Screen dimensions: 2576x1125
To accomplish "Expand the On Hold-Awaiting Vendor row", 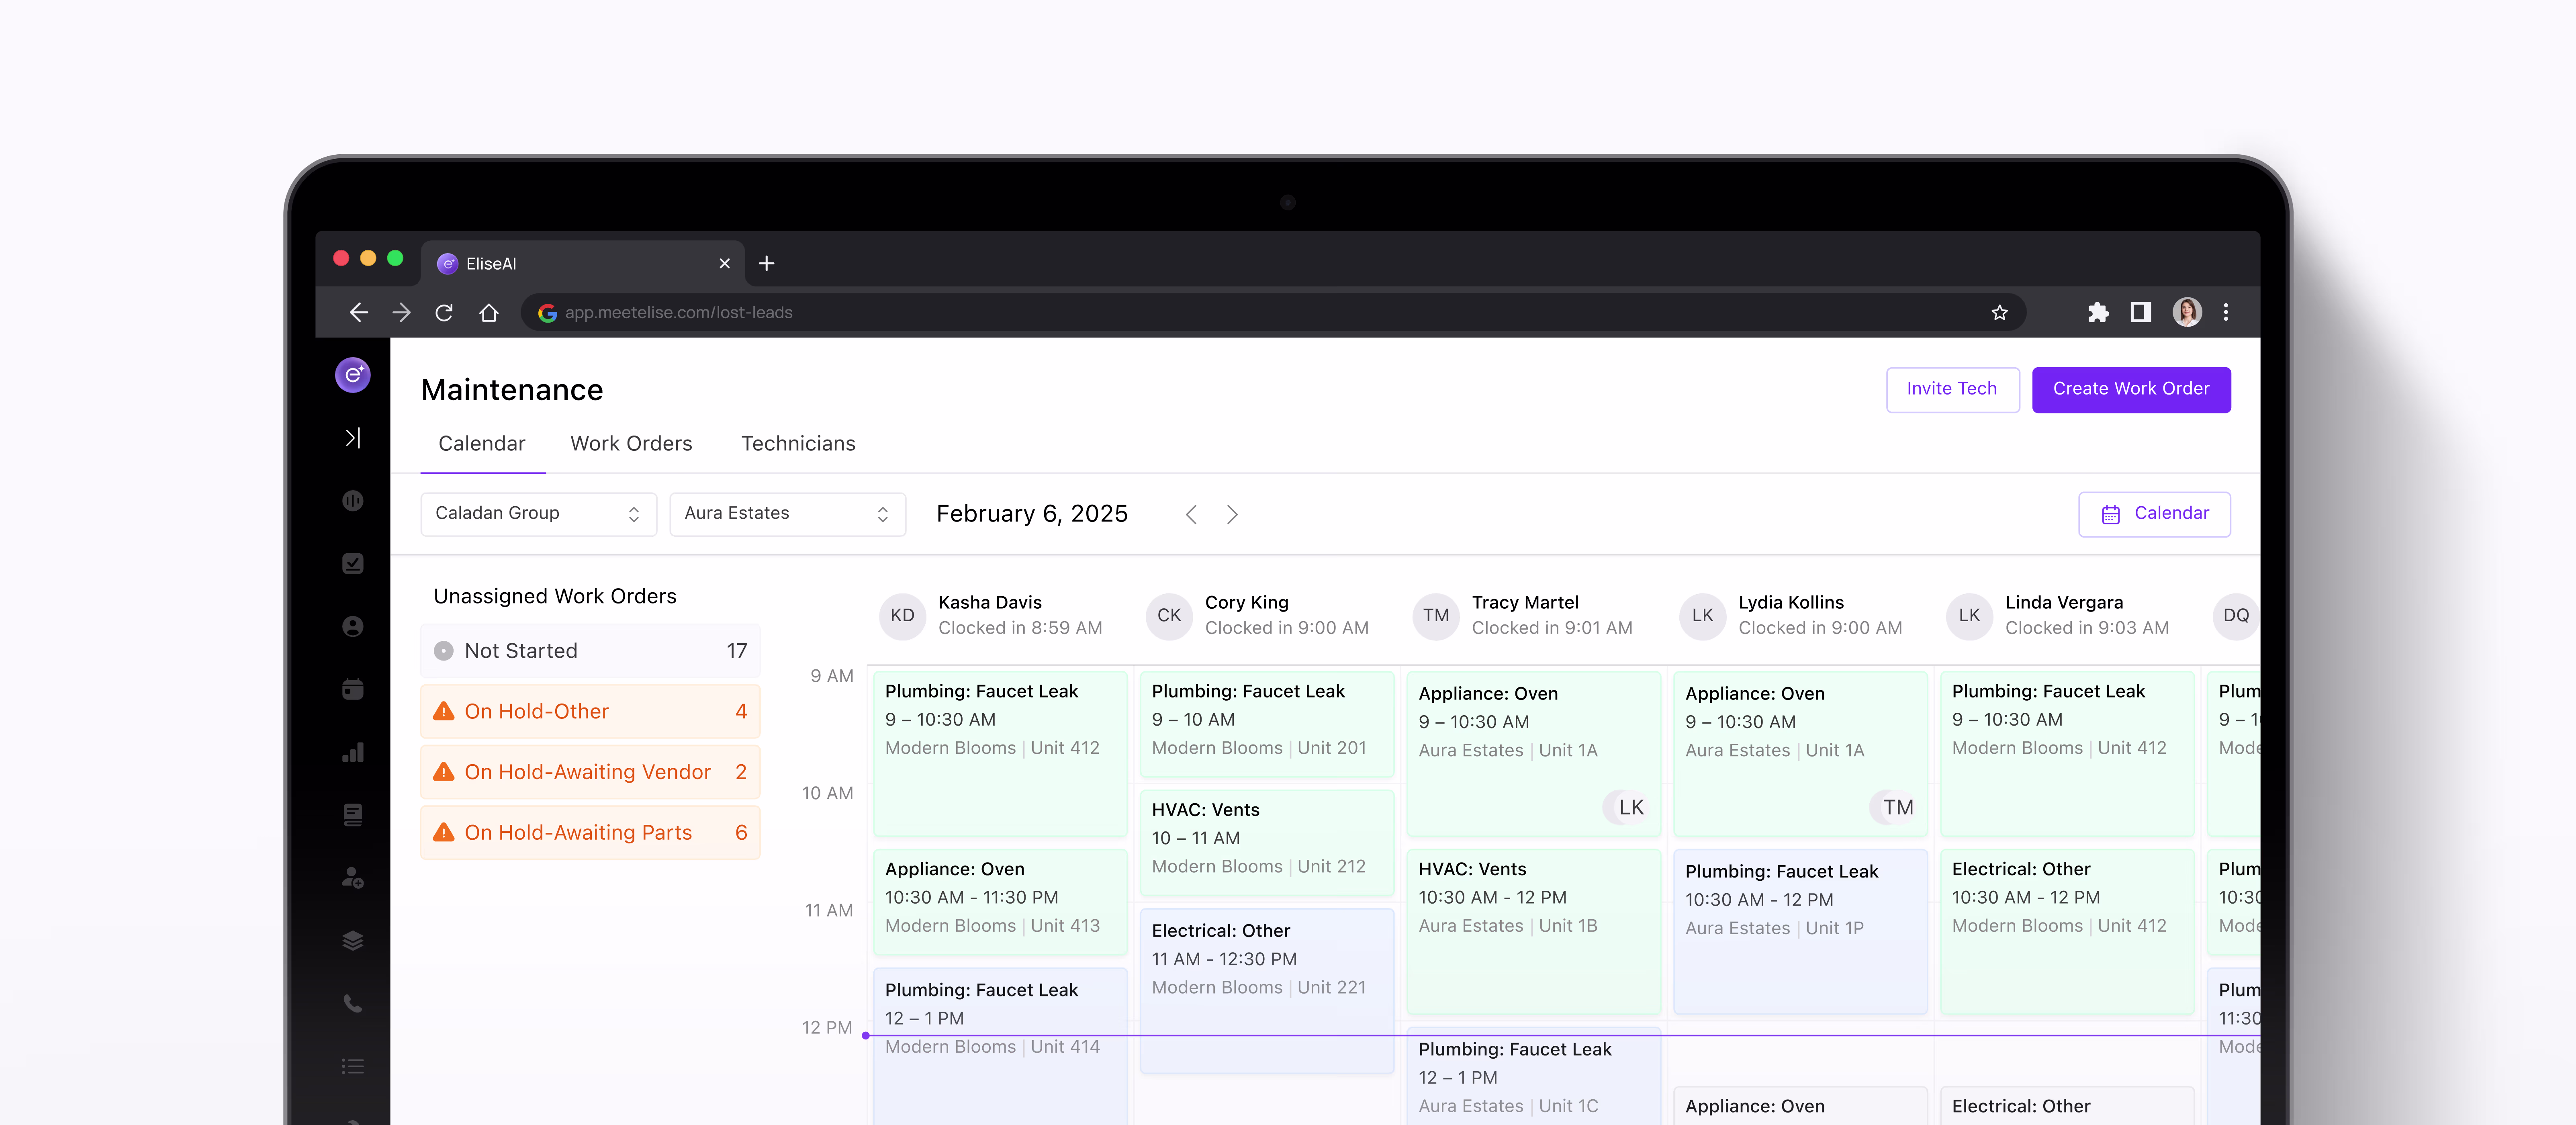I will 590,772.
